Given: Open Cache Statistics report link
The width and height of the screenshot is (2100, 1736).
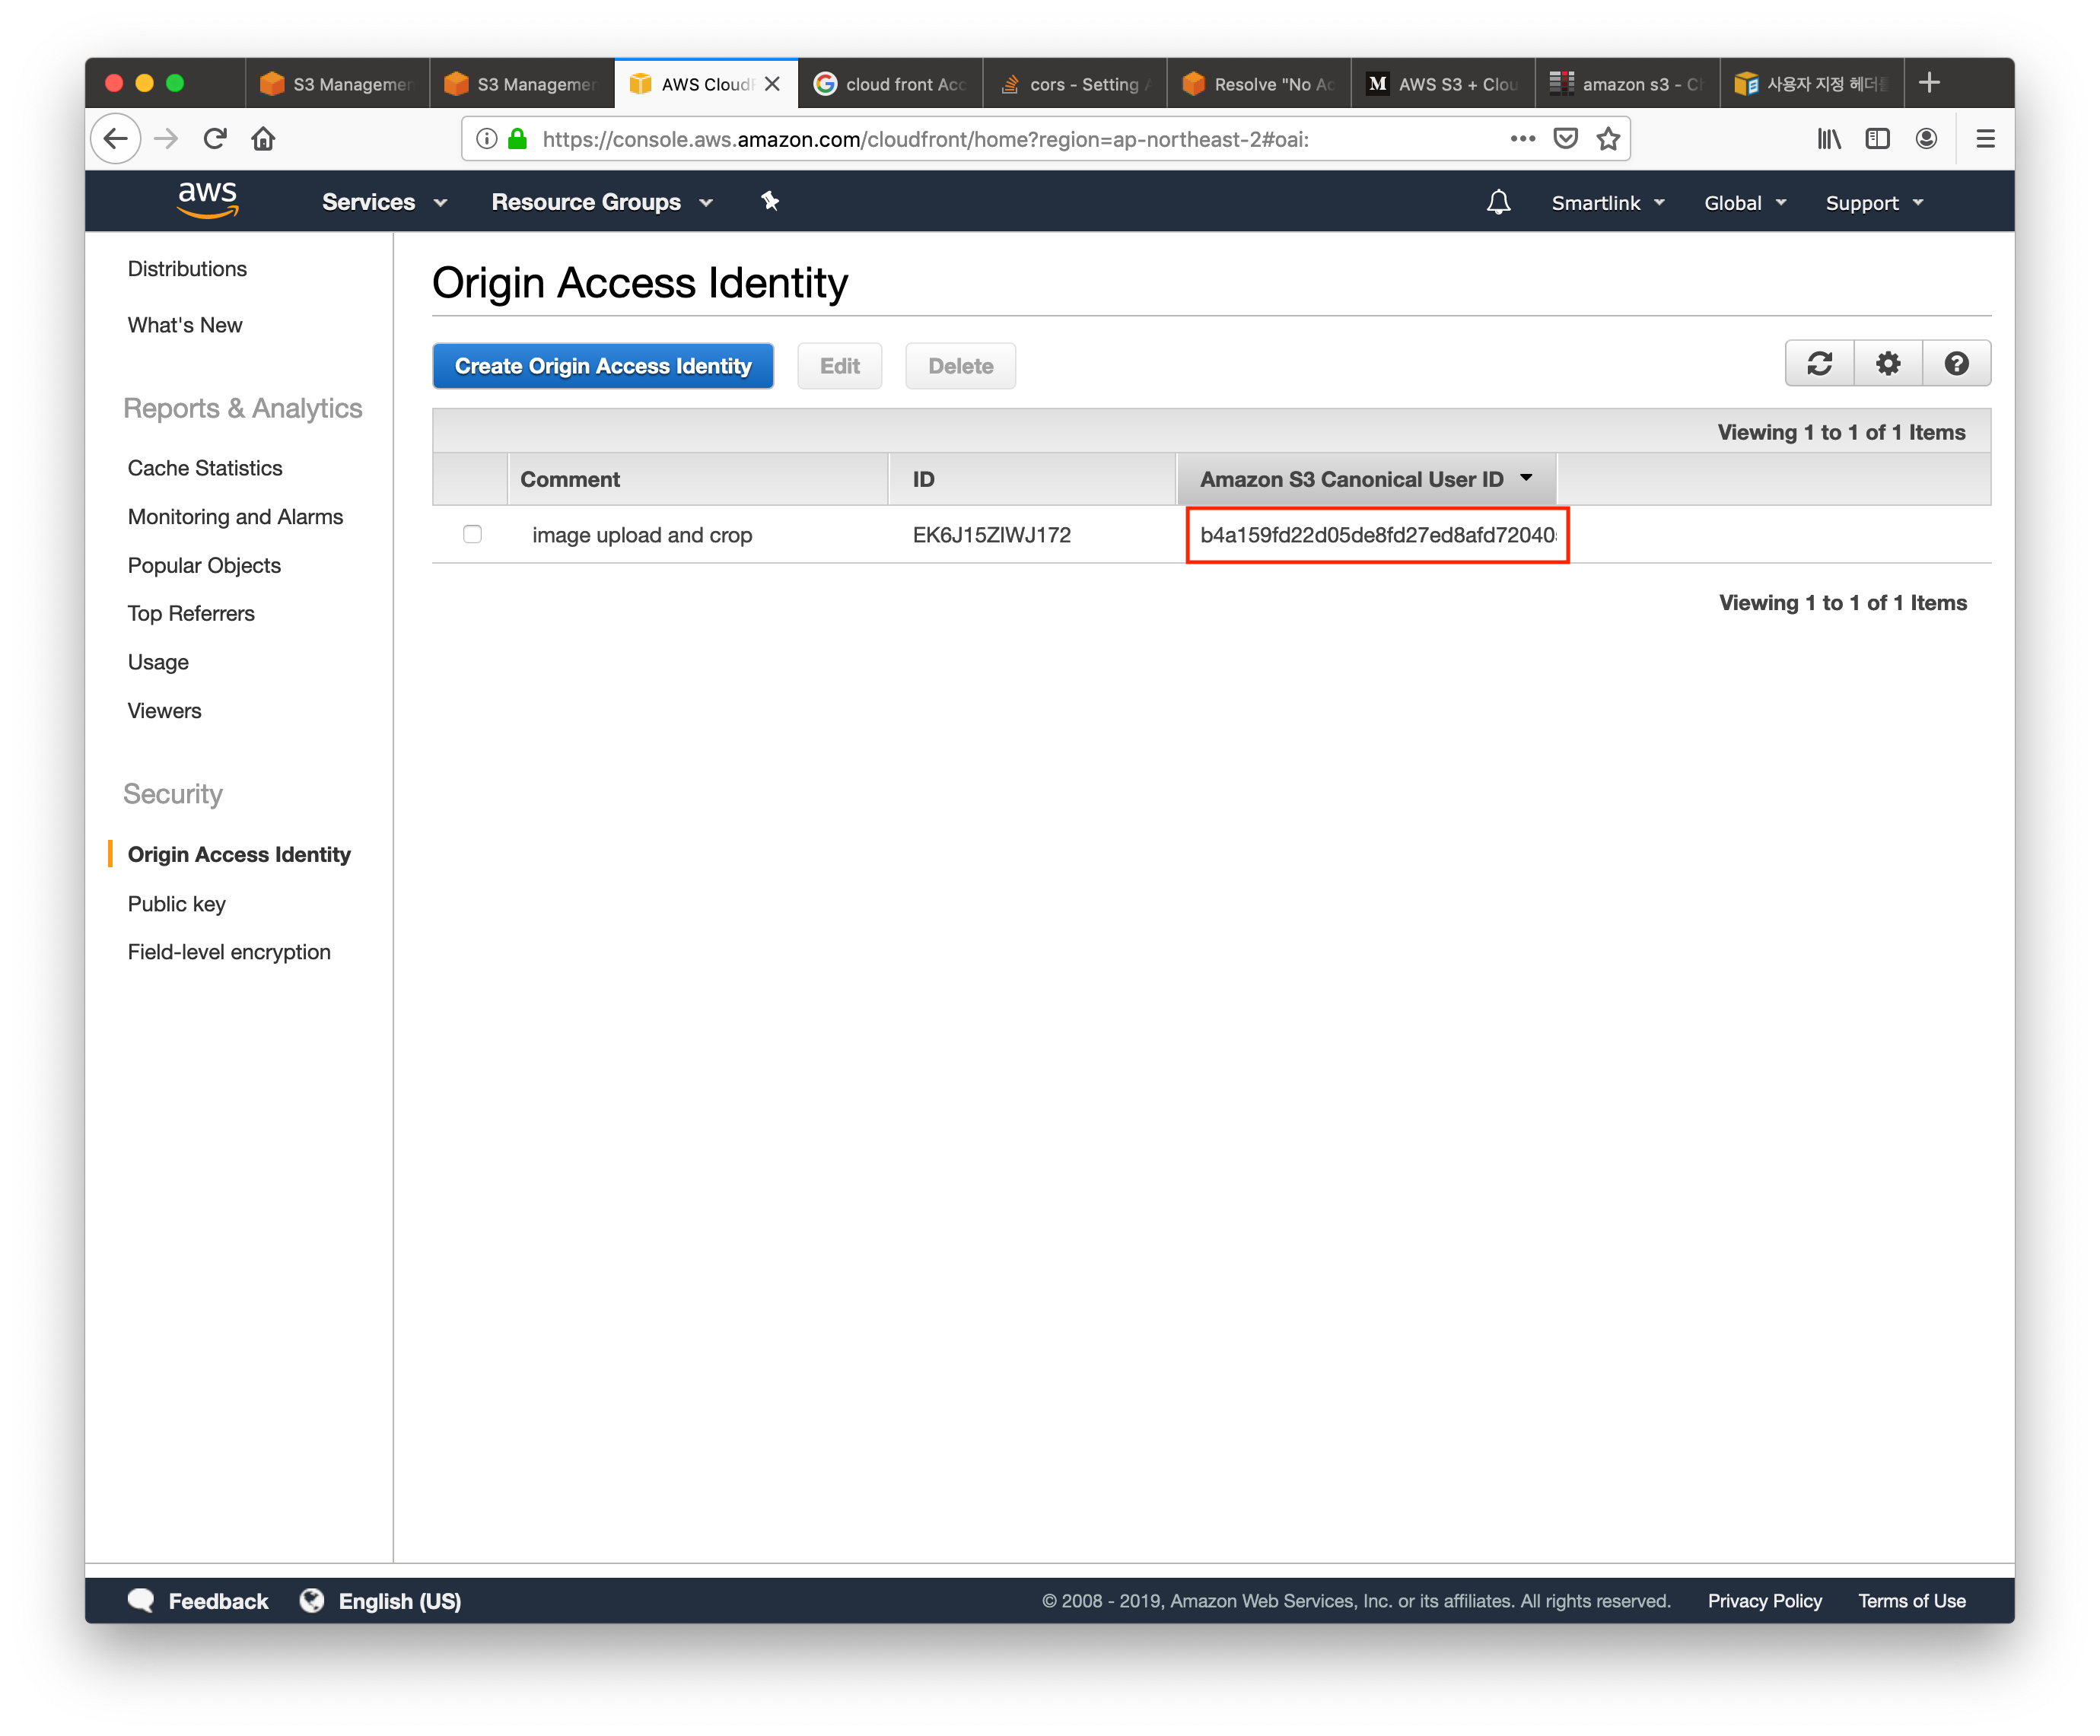Looking at the screenshot, I should [x=205, y=468].
